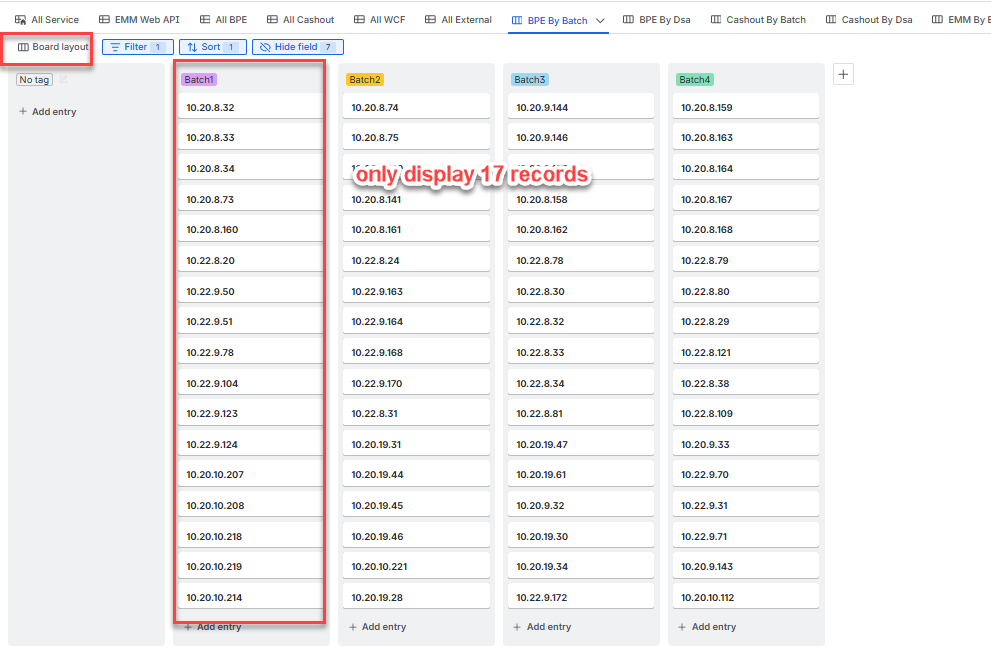Click the Batch1 purple tag
This screenshot has width=991, height=672.
pos(198,80)
